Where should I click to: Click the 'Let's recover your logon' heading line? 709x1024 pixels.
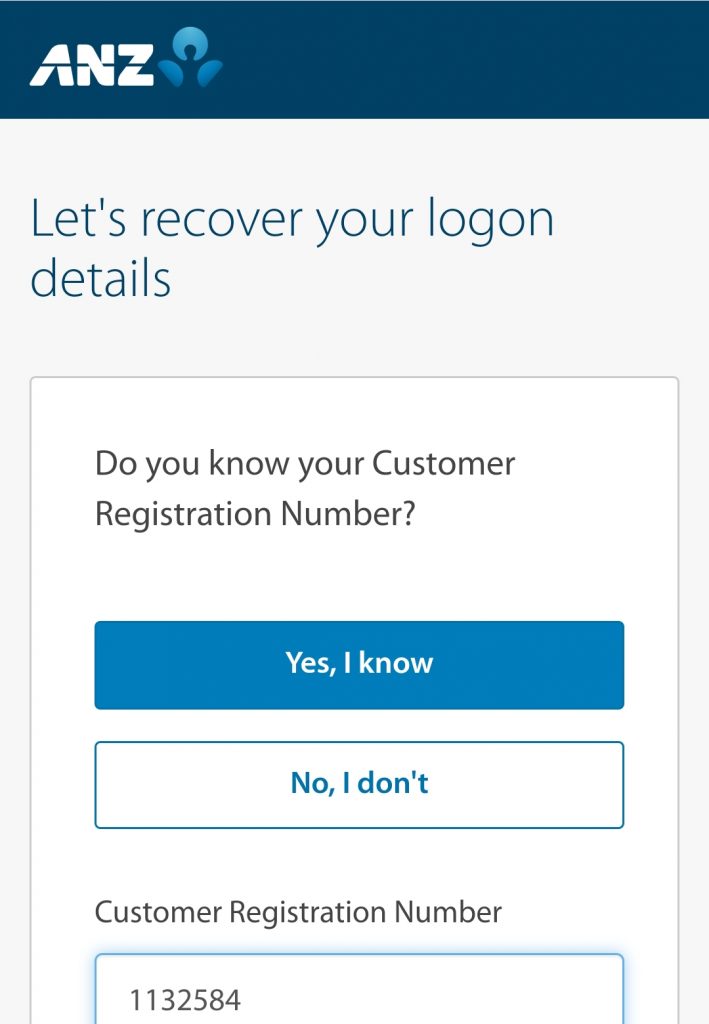pos(292,221)
